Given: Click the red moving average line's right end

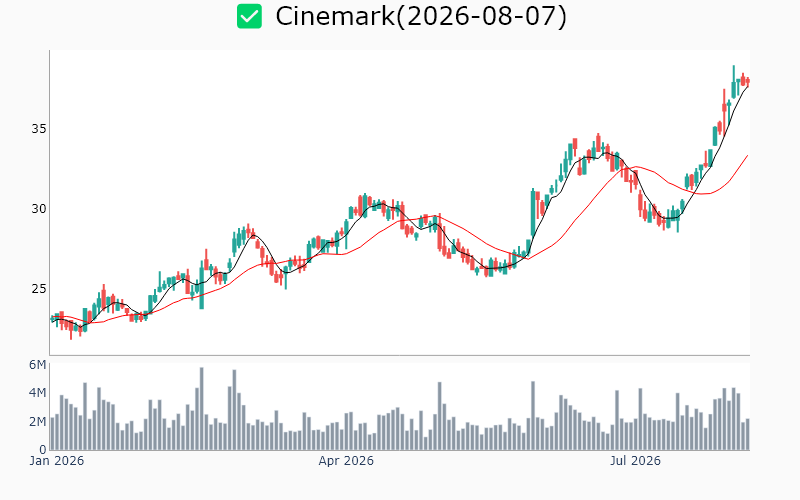Looking at the screenshot, I should [747, 156].
